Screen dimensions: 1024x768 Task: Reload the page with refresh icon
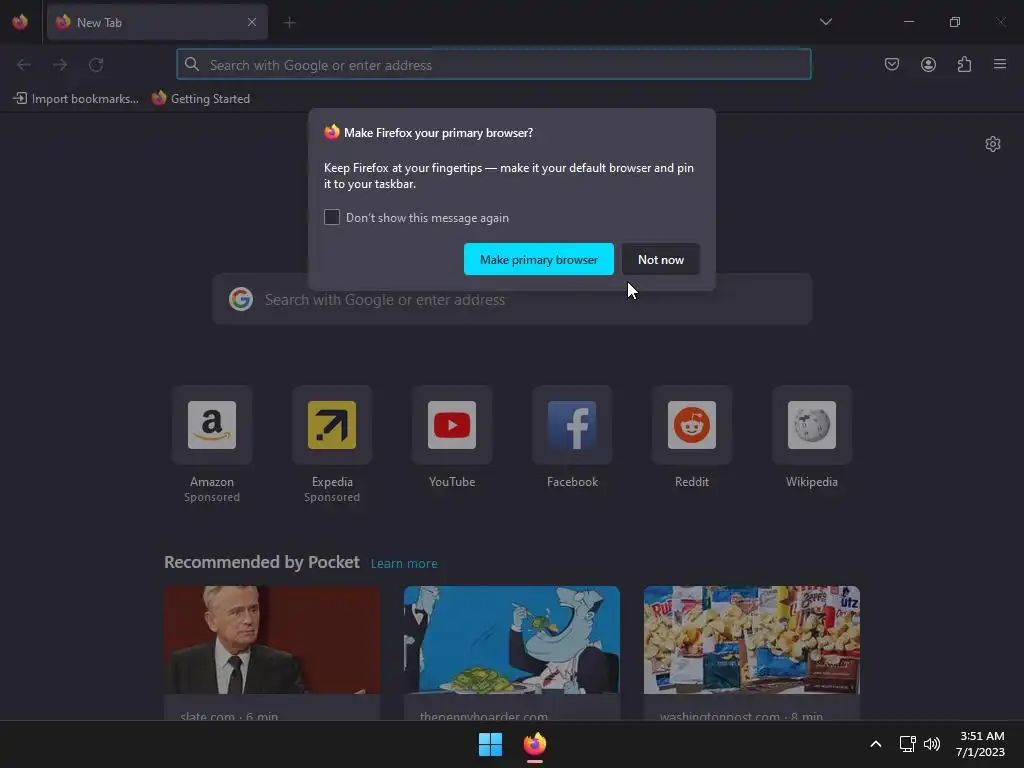(x=96, y=65)
